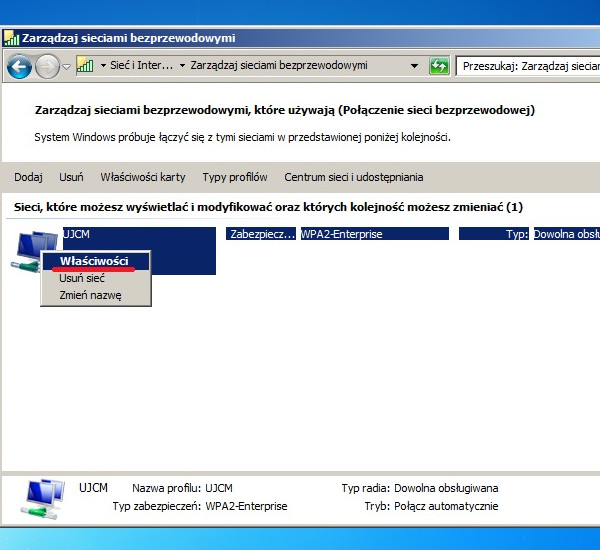Click the signal bars icon in address bar
This screenshot has width=600, height=550.
click(85, 66)
